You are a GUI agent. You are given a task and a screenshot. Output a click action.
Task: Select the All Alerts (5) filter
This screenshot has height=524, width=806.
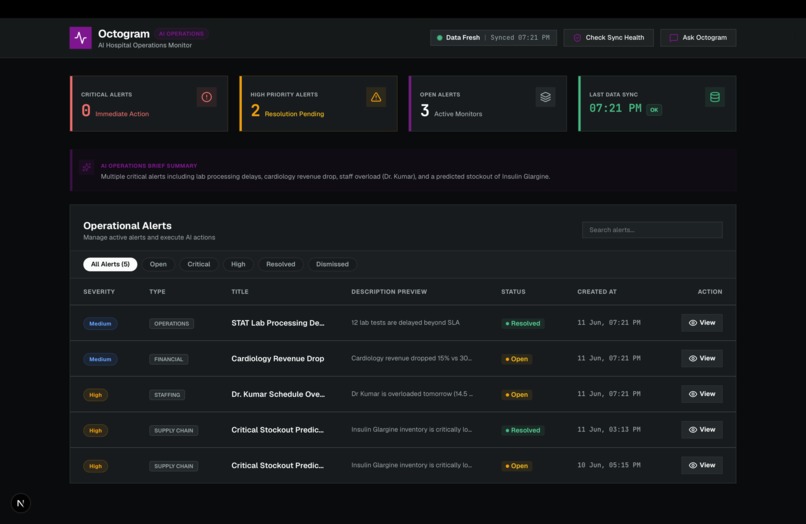point(110,264)
